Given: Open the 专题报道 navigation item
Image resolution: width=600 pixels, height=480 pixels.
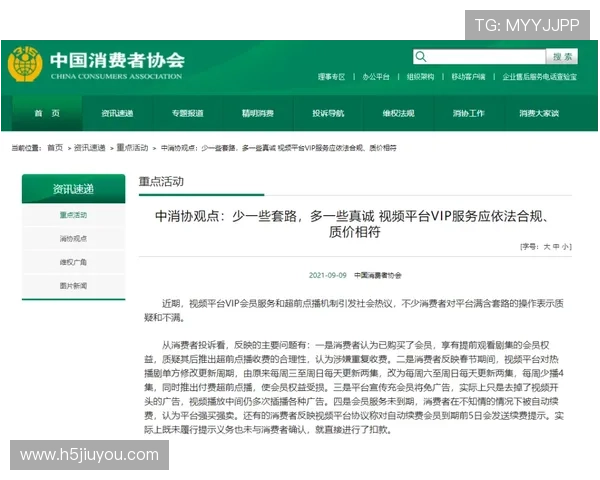Looking at the screenshot, I should click(x=188, y=113).
